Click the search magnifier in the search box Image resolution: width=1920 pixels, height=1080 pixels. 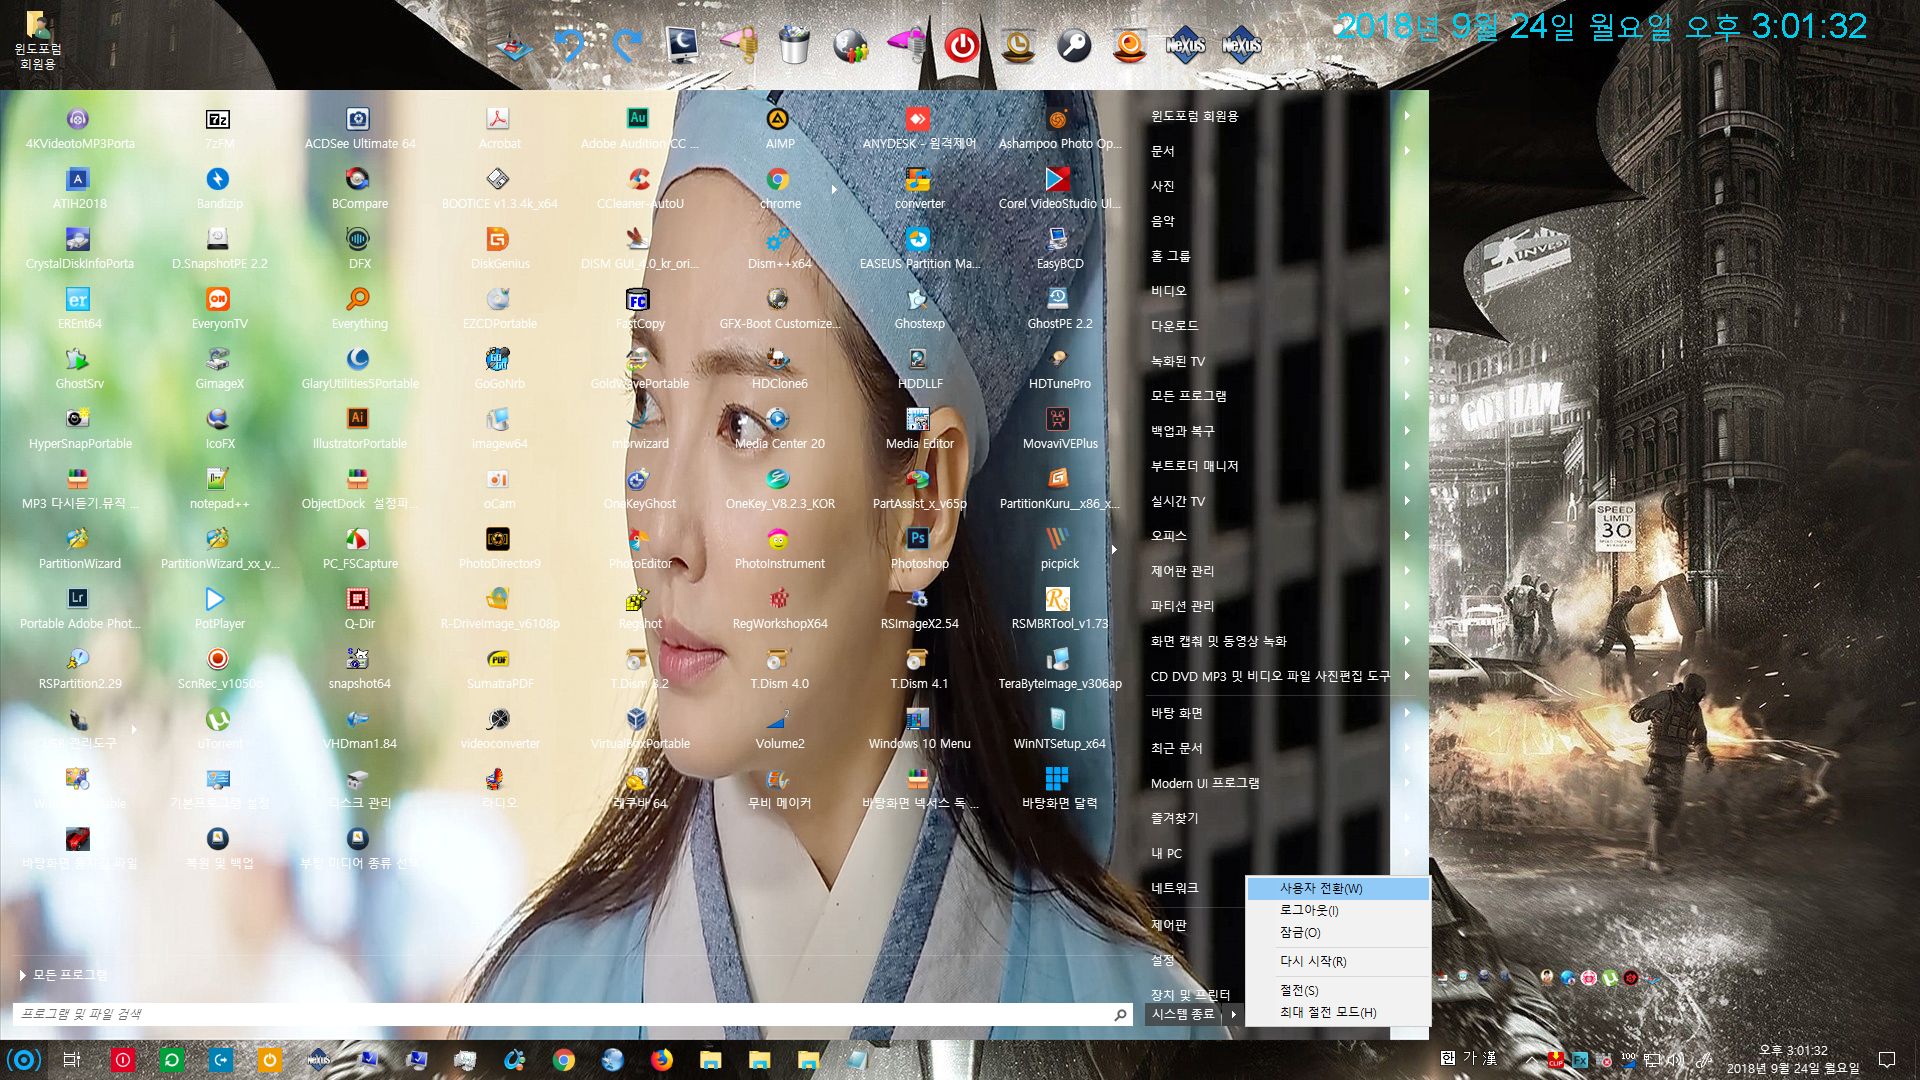1120,1014
